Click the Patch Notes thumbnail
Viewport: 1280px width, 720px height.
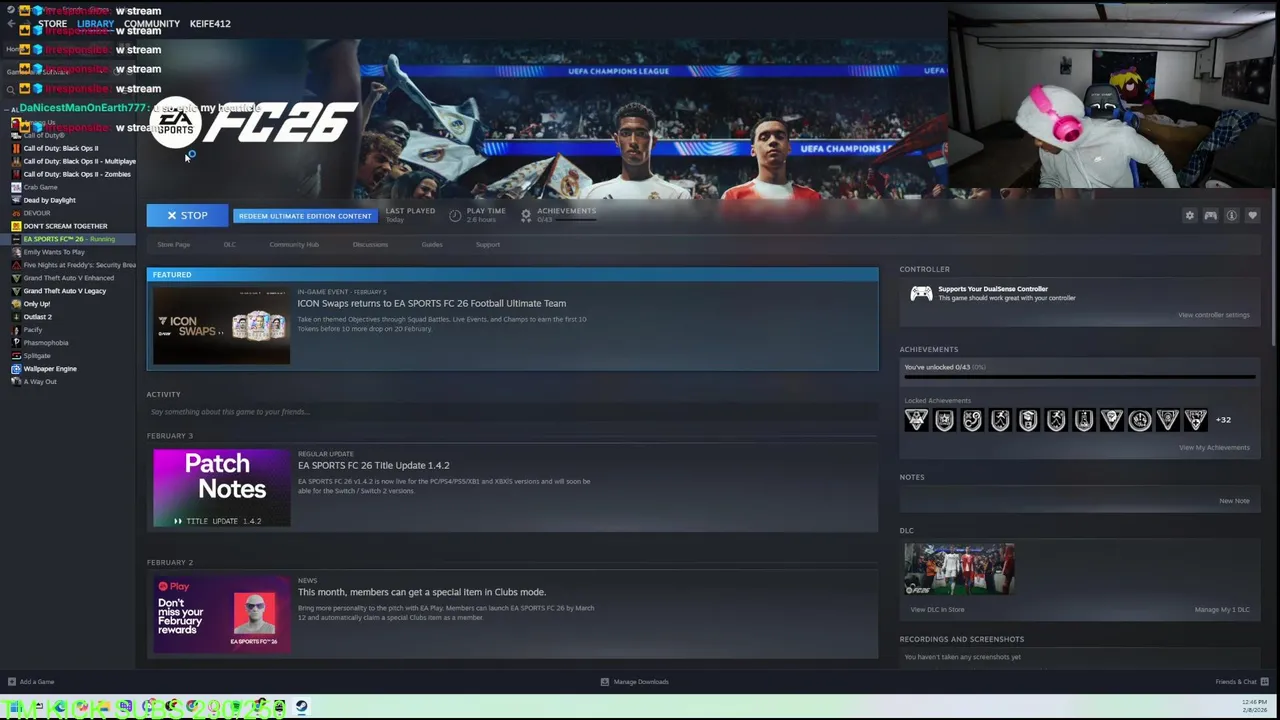221,488
